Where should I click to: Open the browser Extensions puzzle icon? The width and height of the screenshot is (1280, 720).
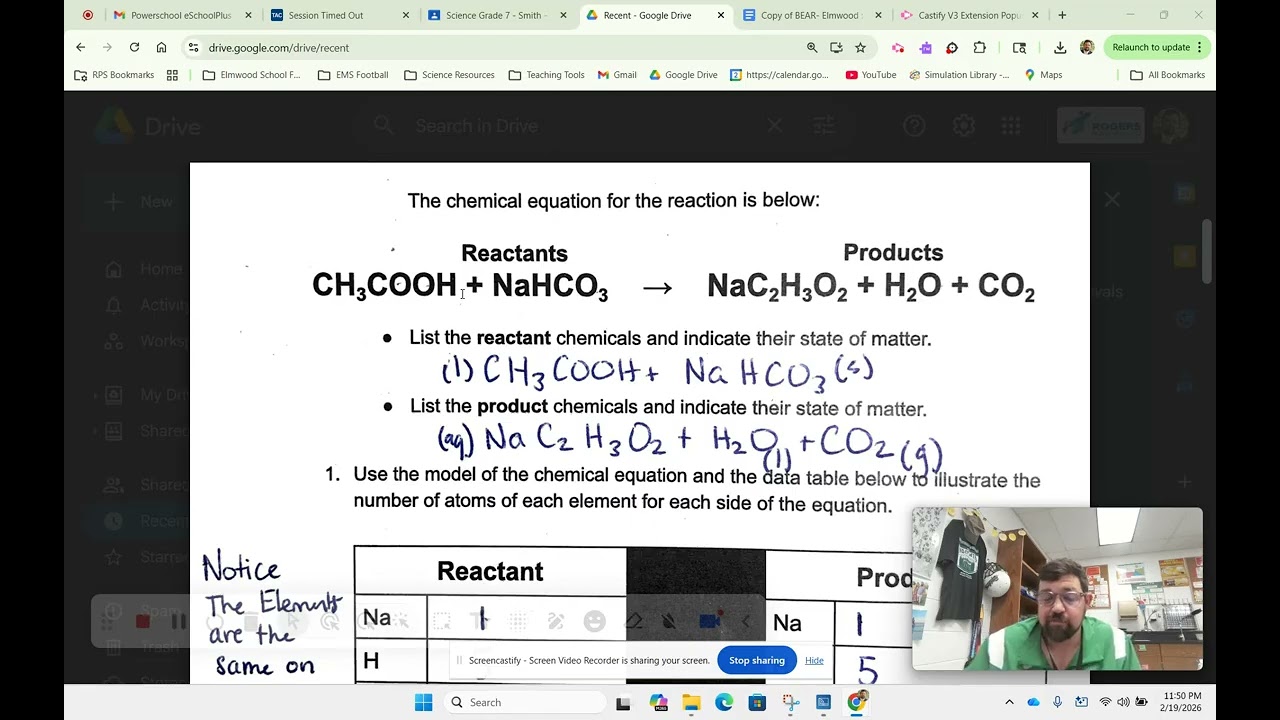[x=979, y=47]
